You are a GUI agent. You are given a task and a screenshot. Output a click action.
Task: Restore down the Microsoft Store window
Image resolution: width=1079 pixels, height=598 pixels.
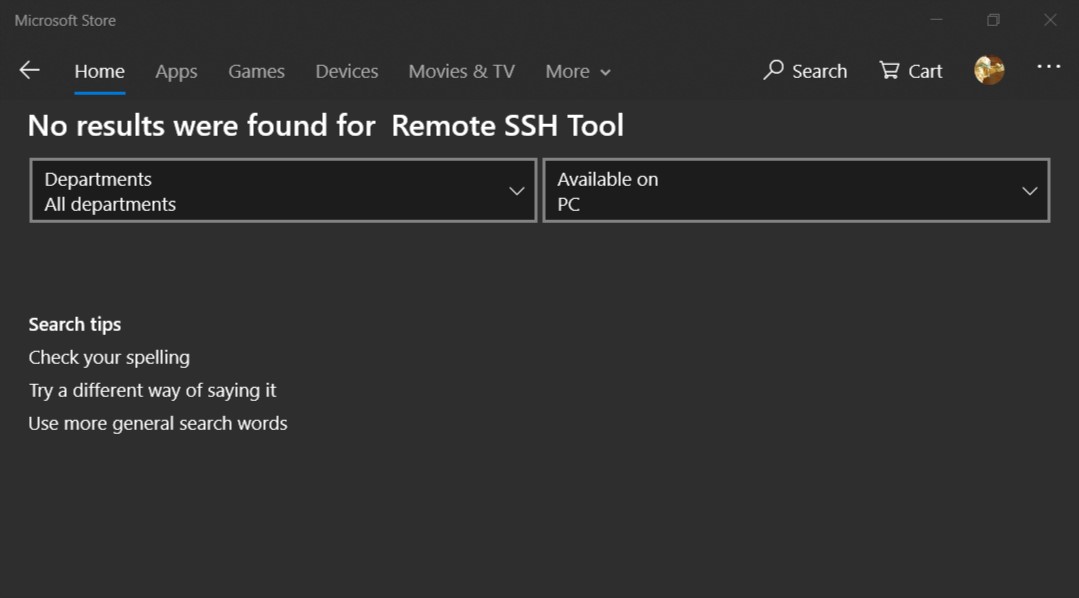tap(993, 20)
